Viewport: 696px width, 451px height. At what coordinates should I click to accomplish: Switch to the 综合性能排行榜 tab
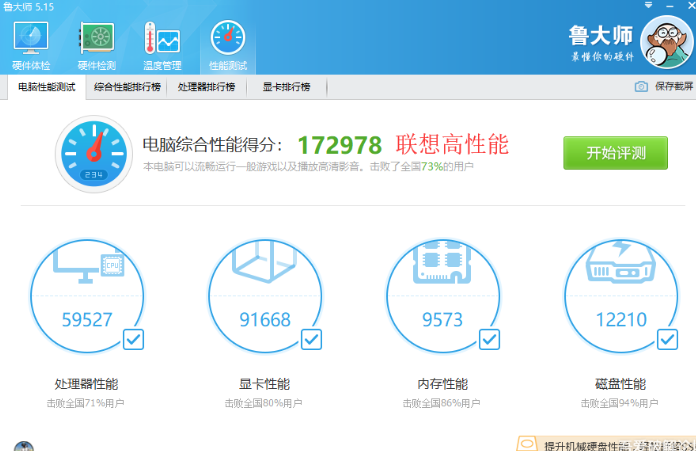[x=127, y=87]
